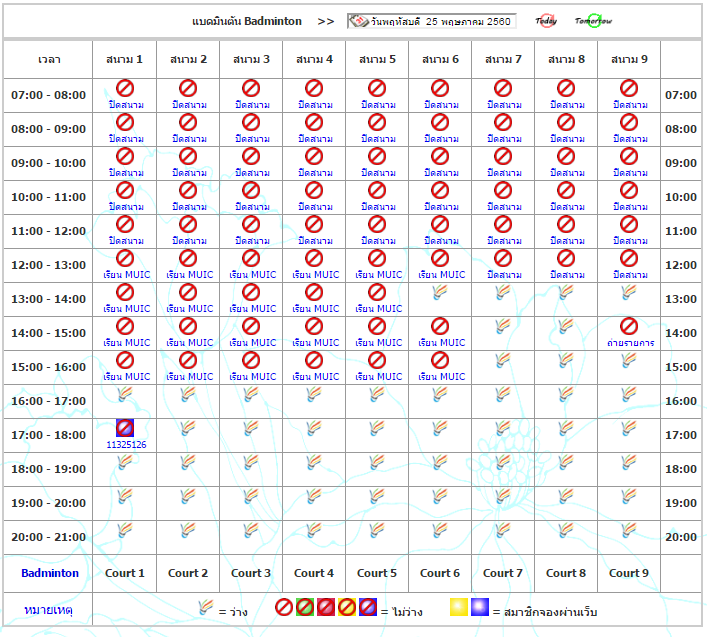714x637 pixels.
Task: Click the green no-entry legend icon
Action: [x=305, y=607]
